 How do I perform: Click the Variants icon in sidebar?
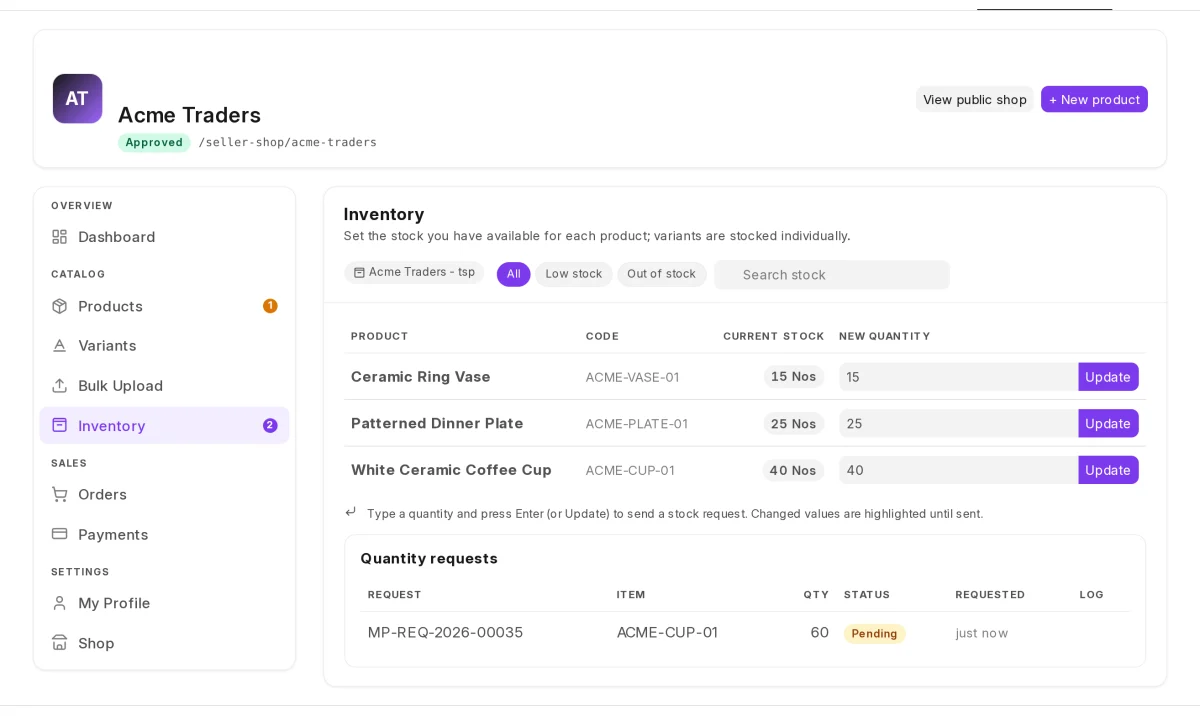pyautogui.click(x=60, y=345)
